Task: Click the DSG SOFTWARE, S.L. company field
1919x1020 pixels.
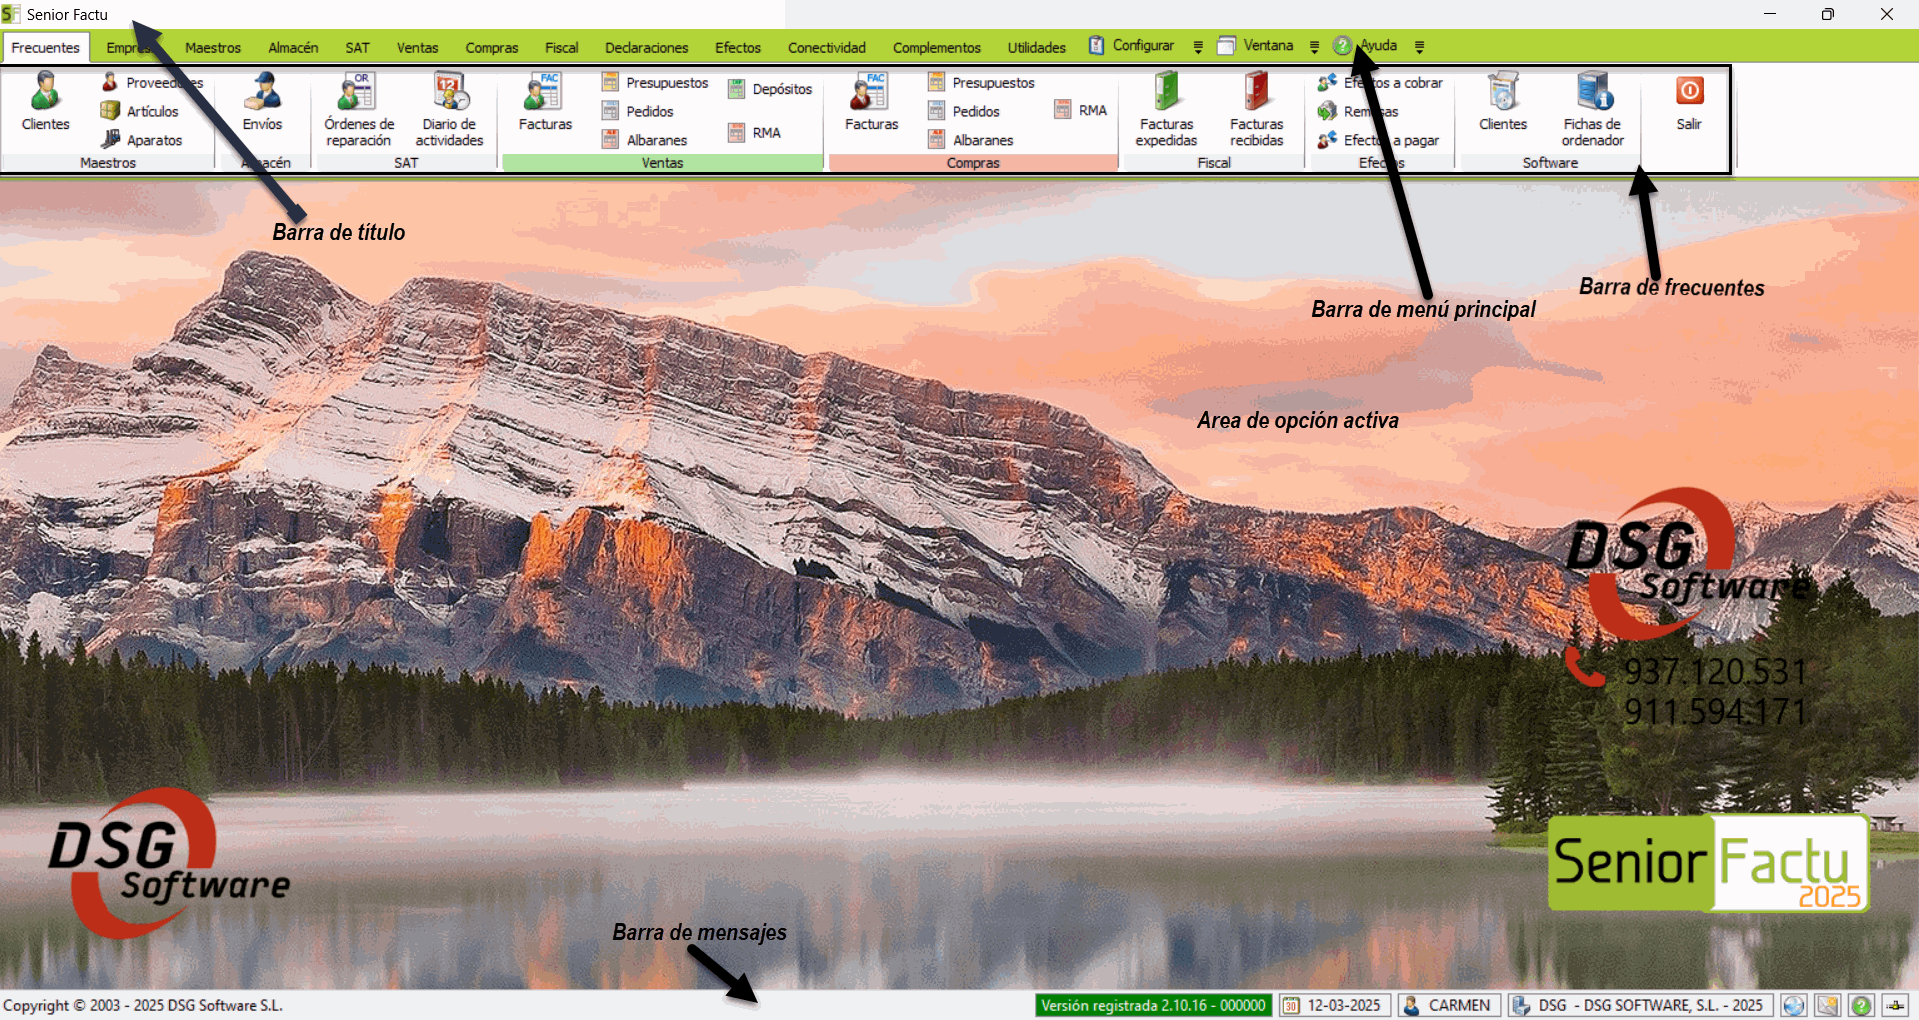Action: pyautogui.click(x=1640, y=1005)
